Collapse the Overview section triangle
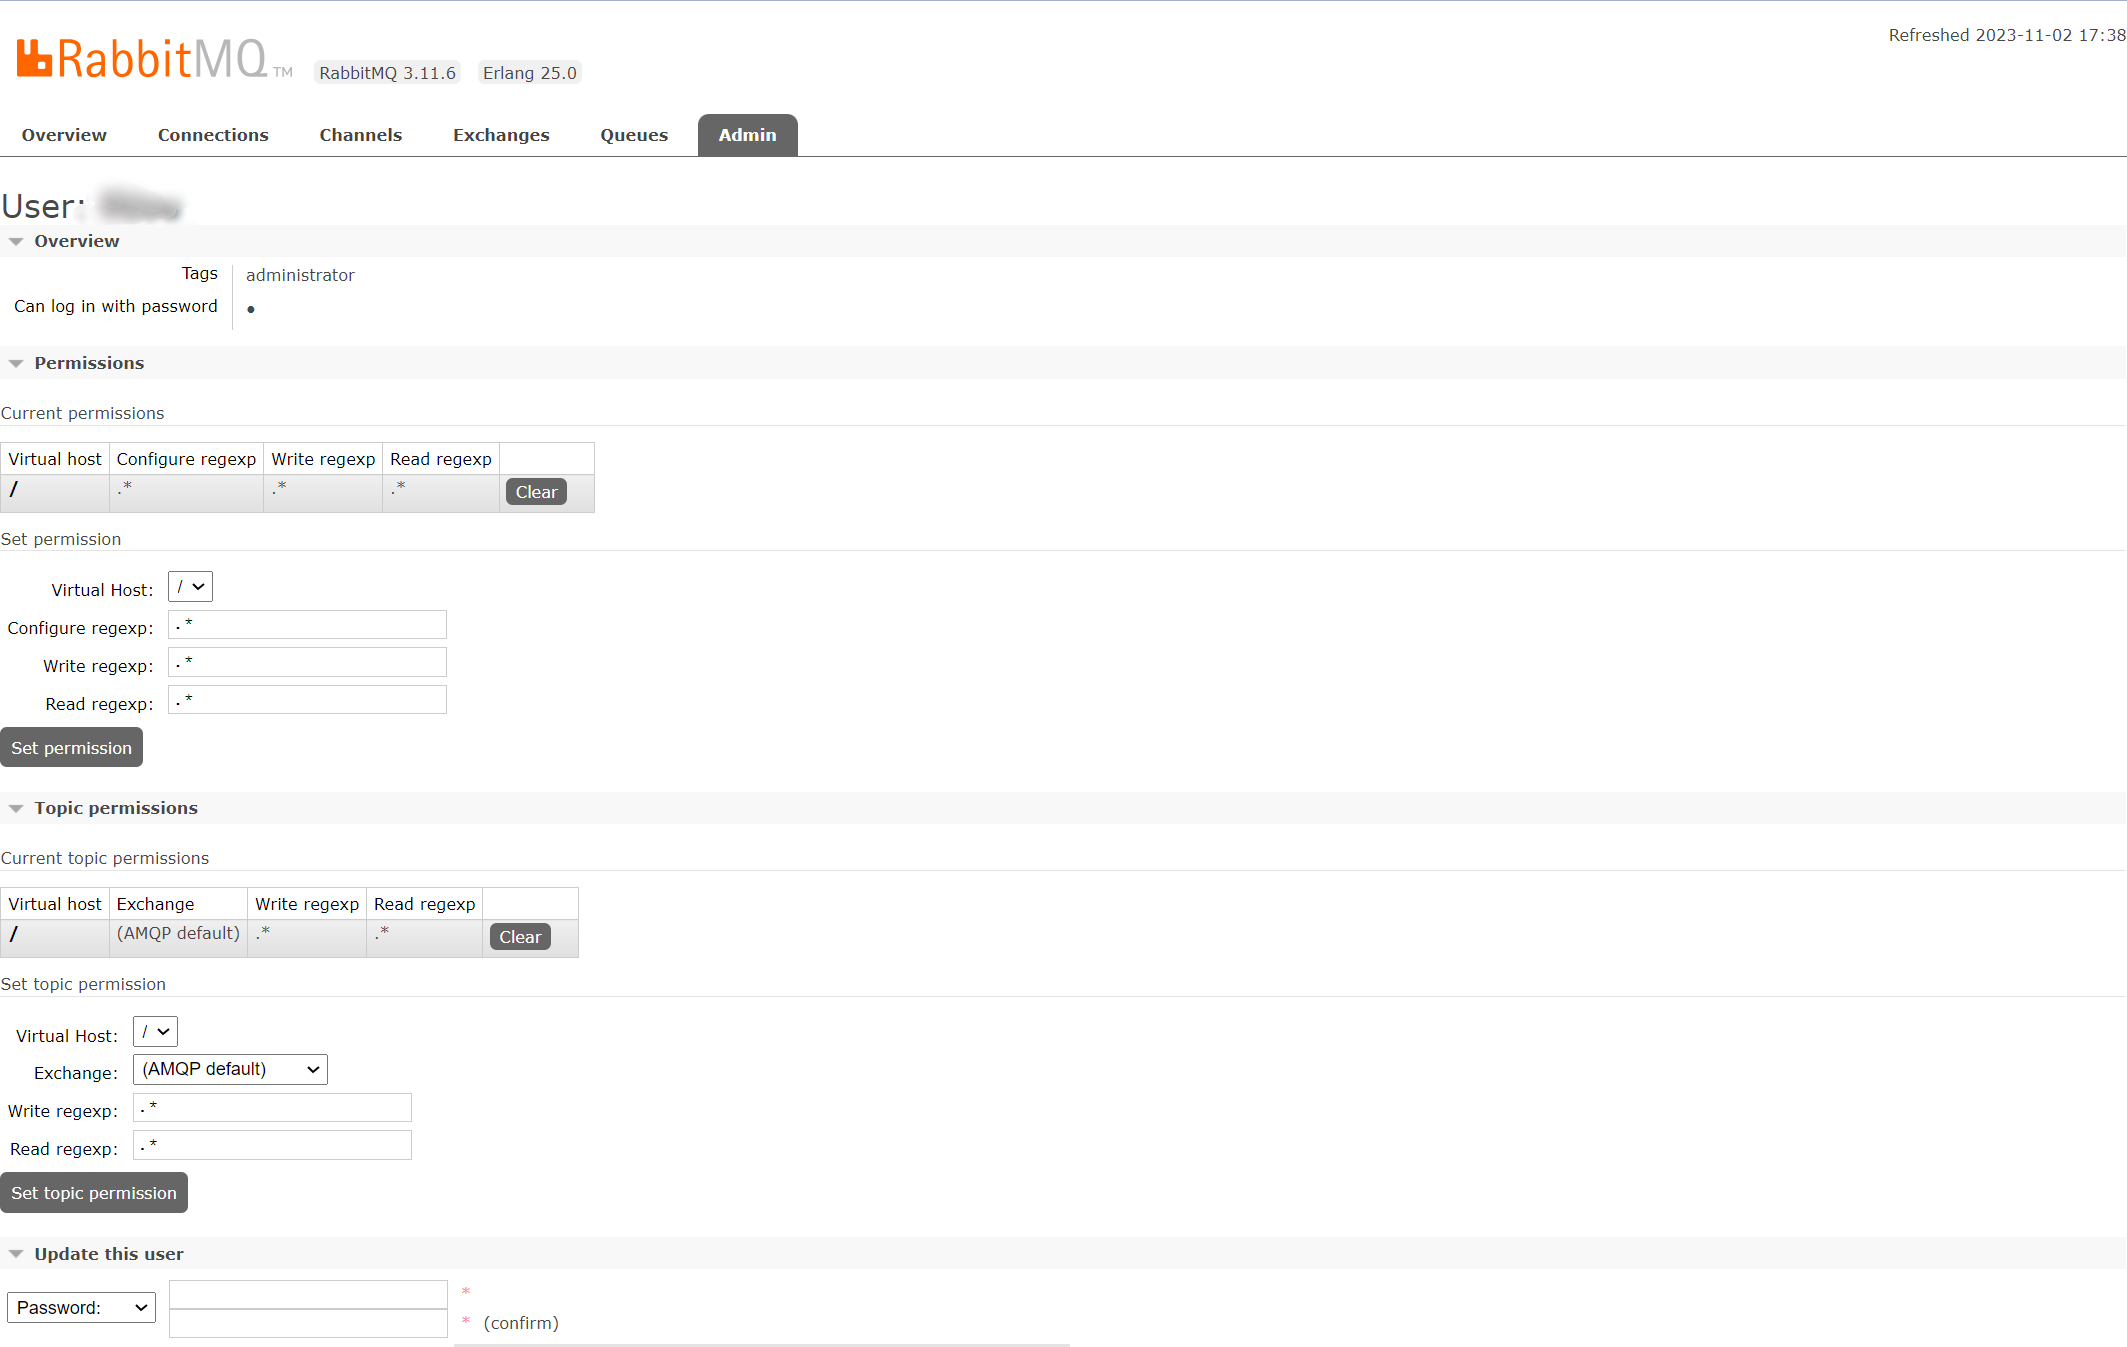 pos(16,241)
